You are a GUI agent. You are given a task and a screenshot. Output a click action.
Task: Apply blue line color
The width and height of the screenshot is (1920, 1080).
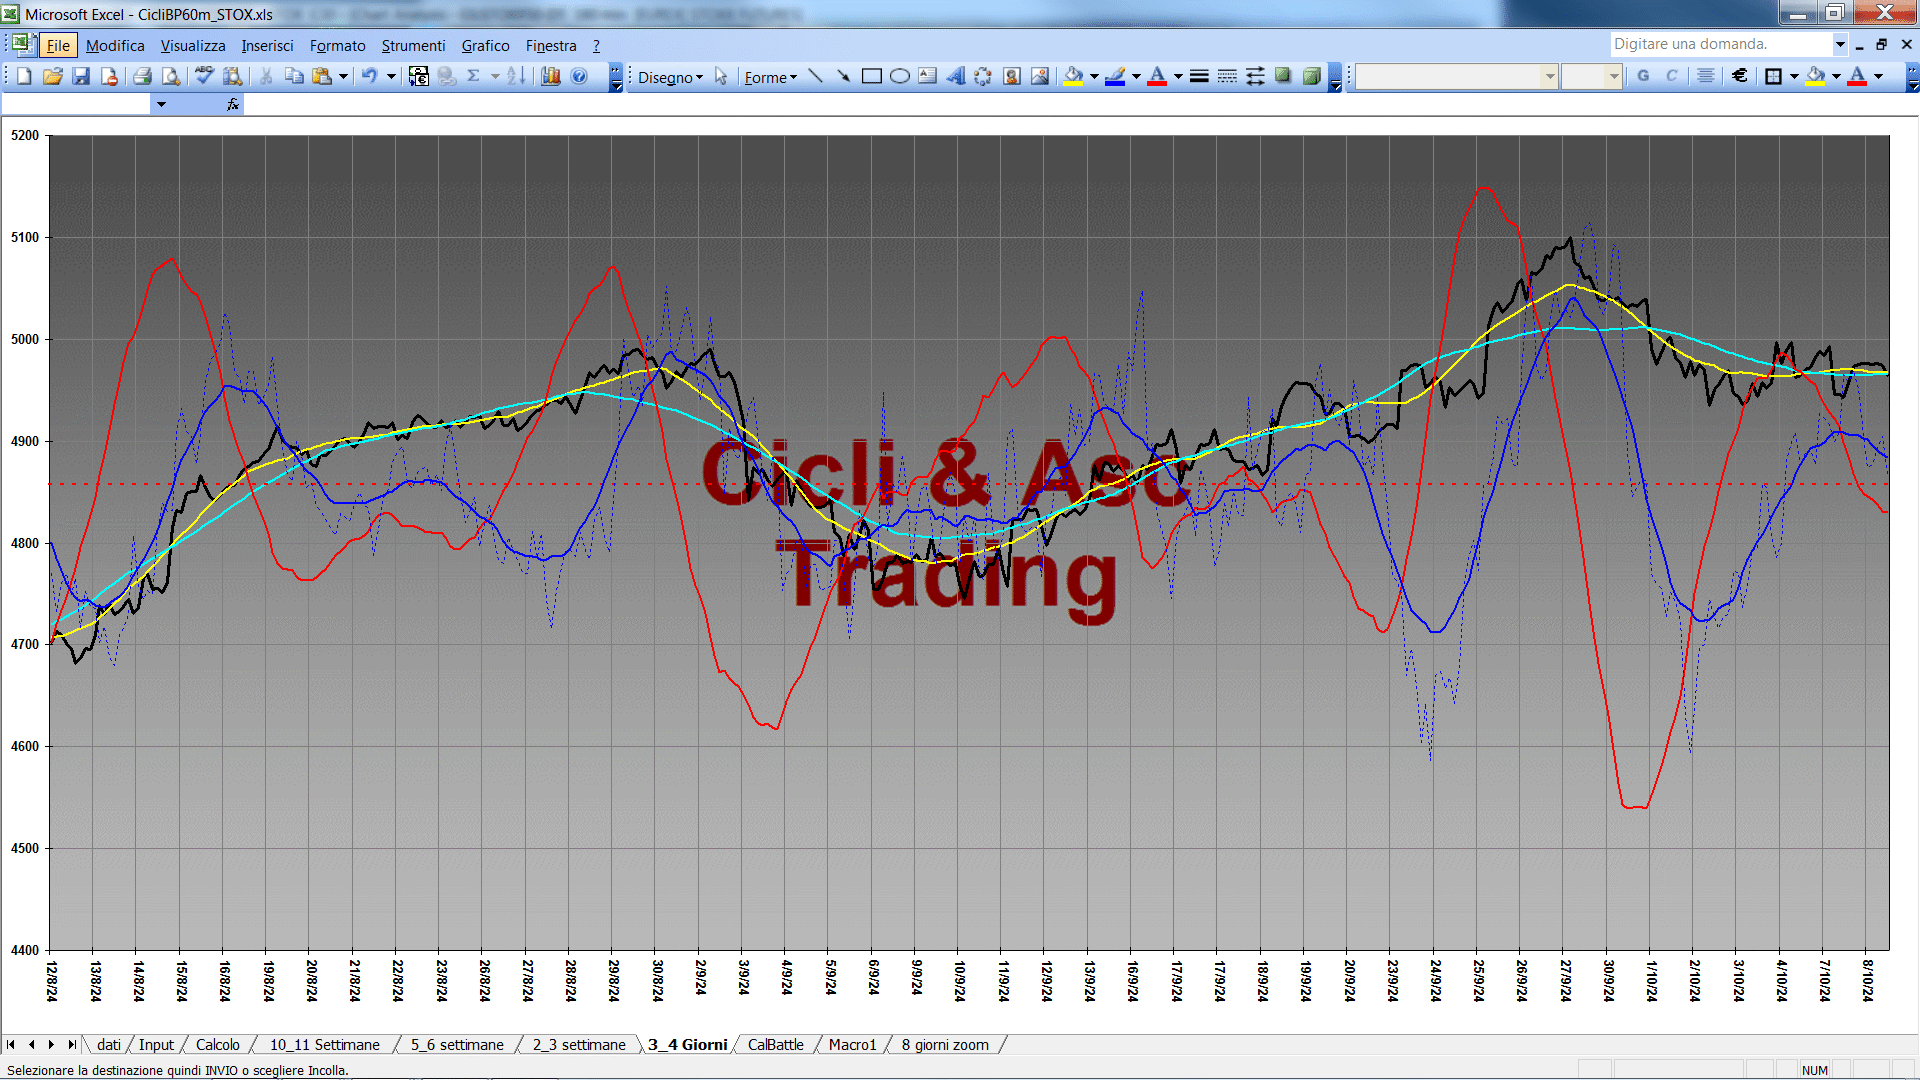[x=1115, y=77]
